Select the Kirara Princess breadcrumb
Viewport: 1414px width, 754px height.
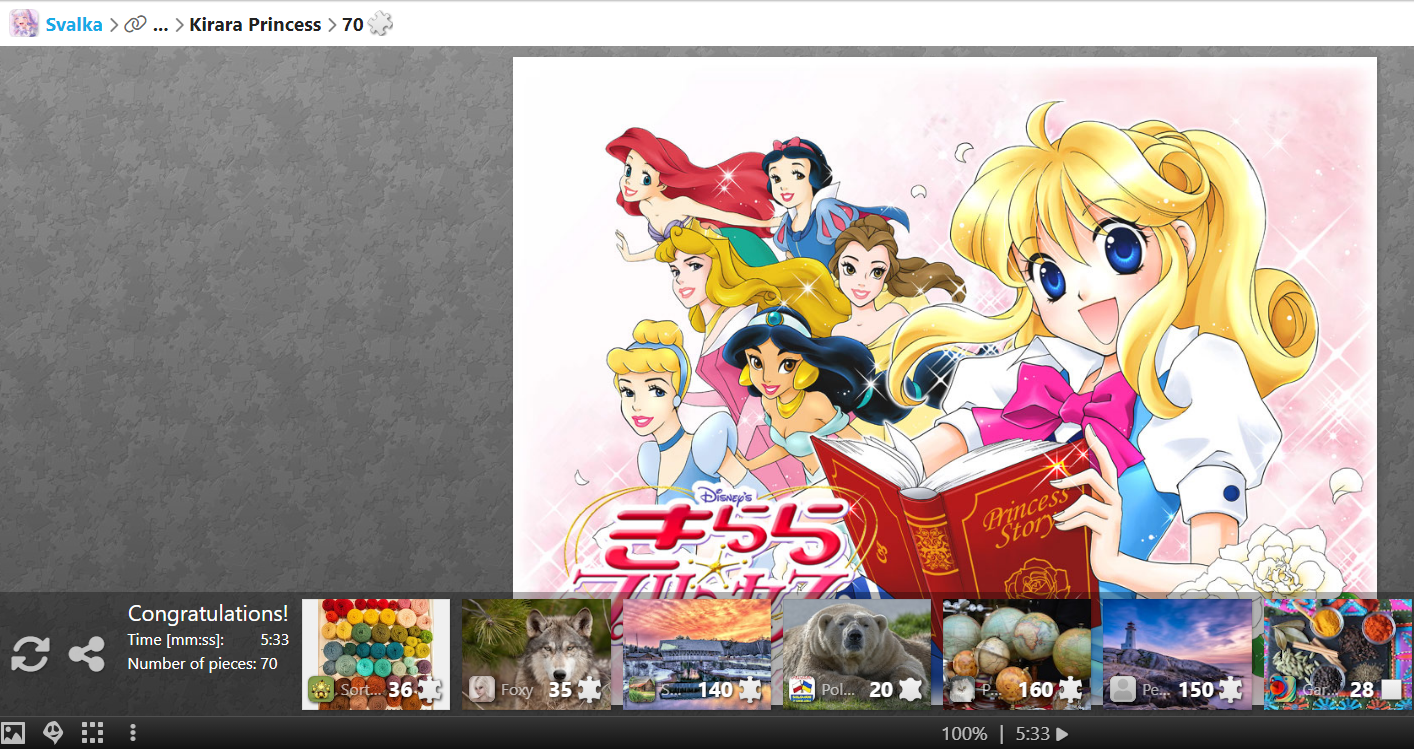[x=255, y=24]
